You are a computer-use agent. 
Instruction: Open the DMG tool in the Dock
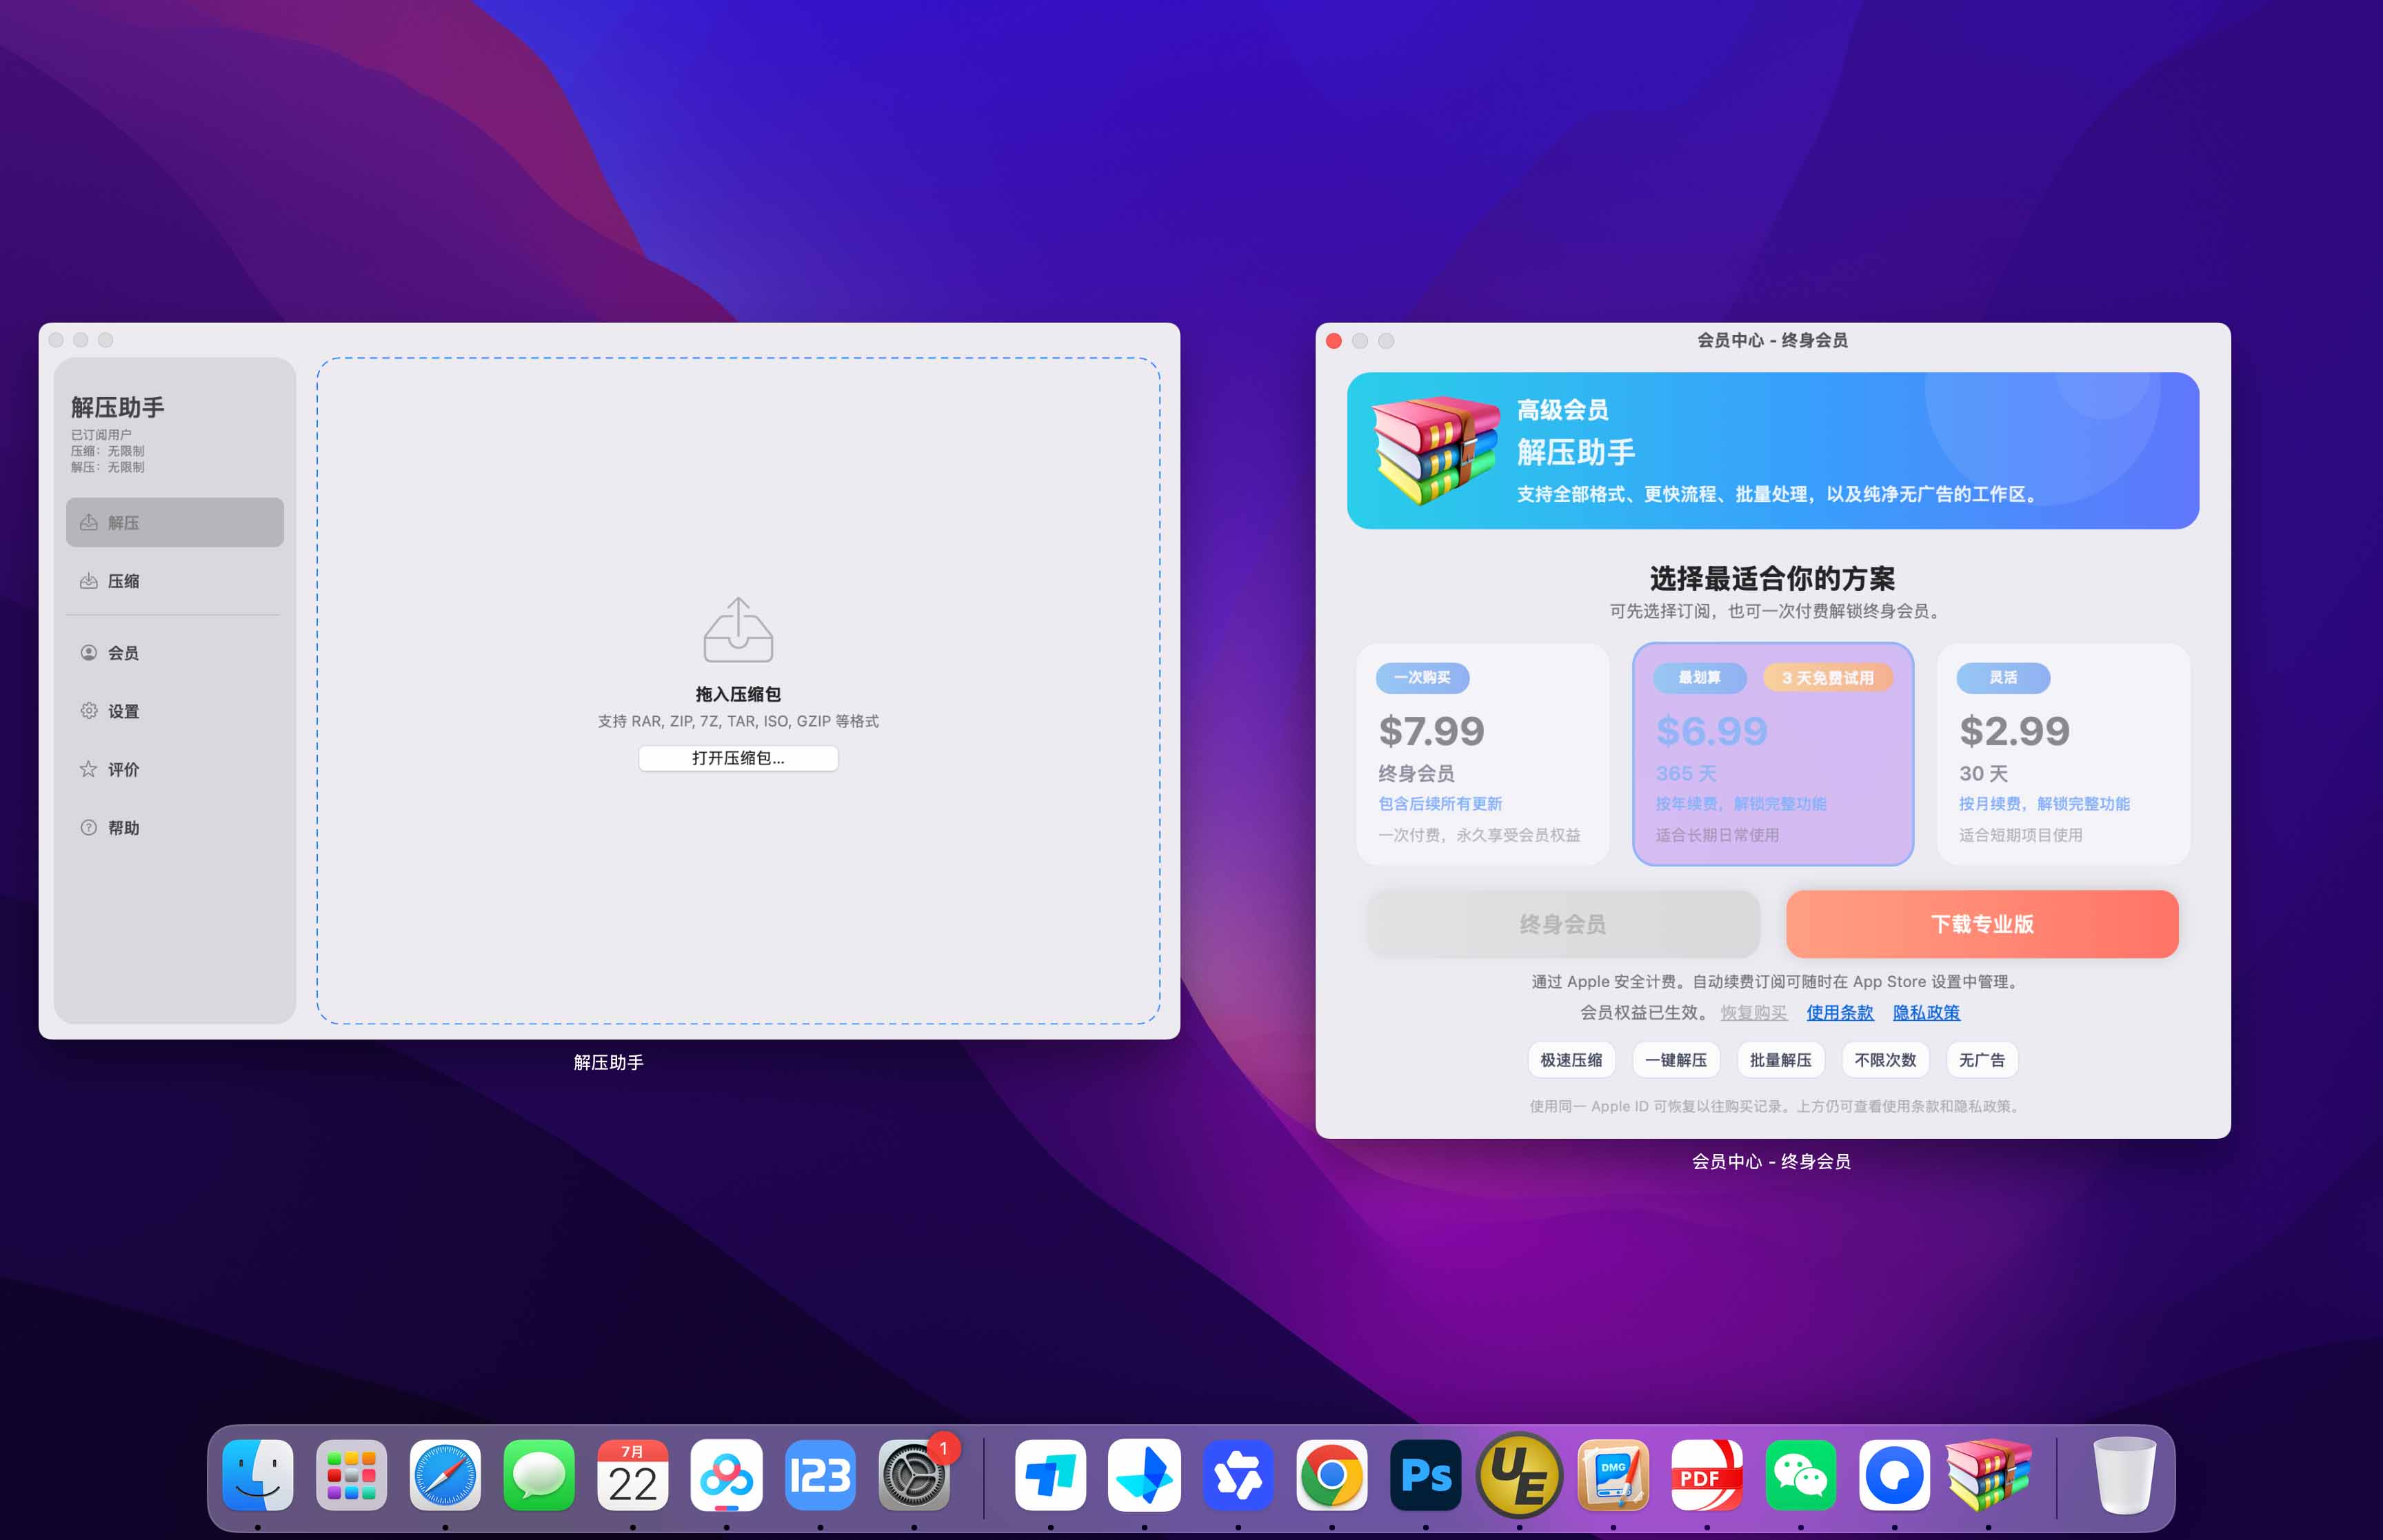[x=1613, y=1475]
